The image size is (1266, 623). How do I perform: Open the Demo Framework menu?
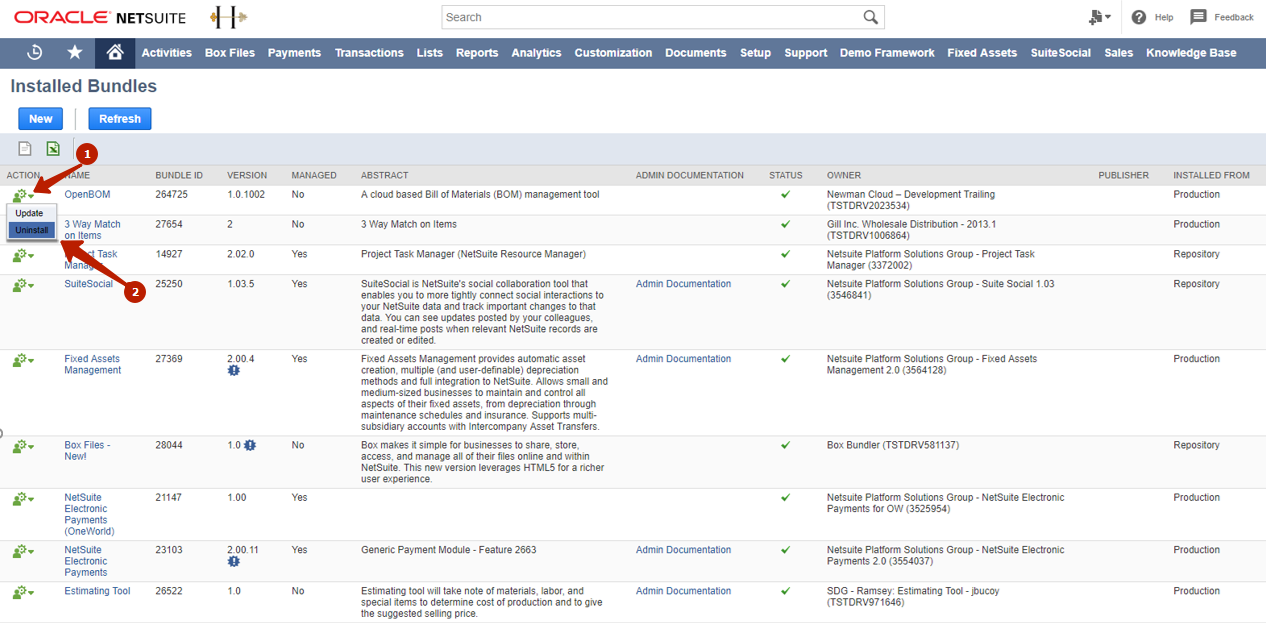(x=887, y=53)
